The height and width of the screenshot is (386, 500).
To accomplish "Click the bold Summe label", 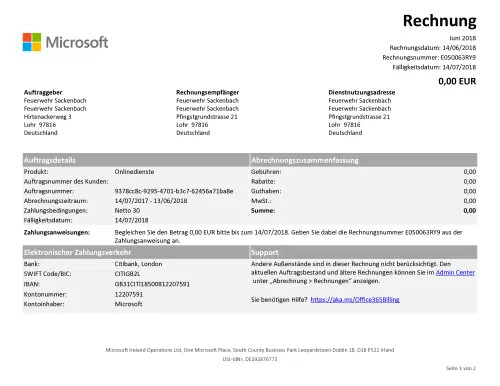I will tap(263, 211).
